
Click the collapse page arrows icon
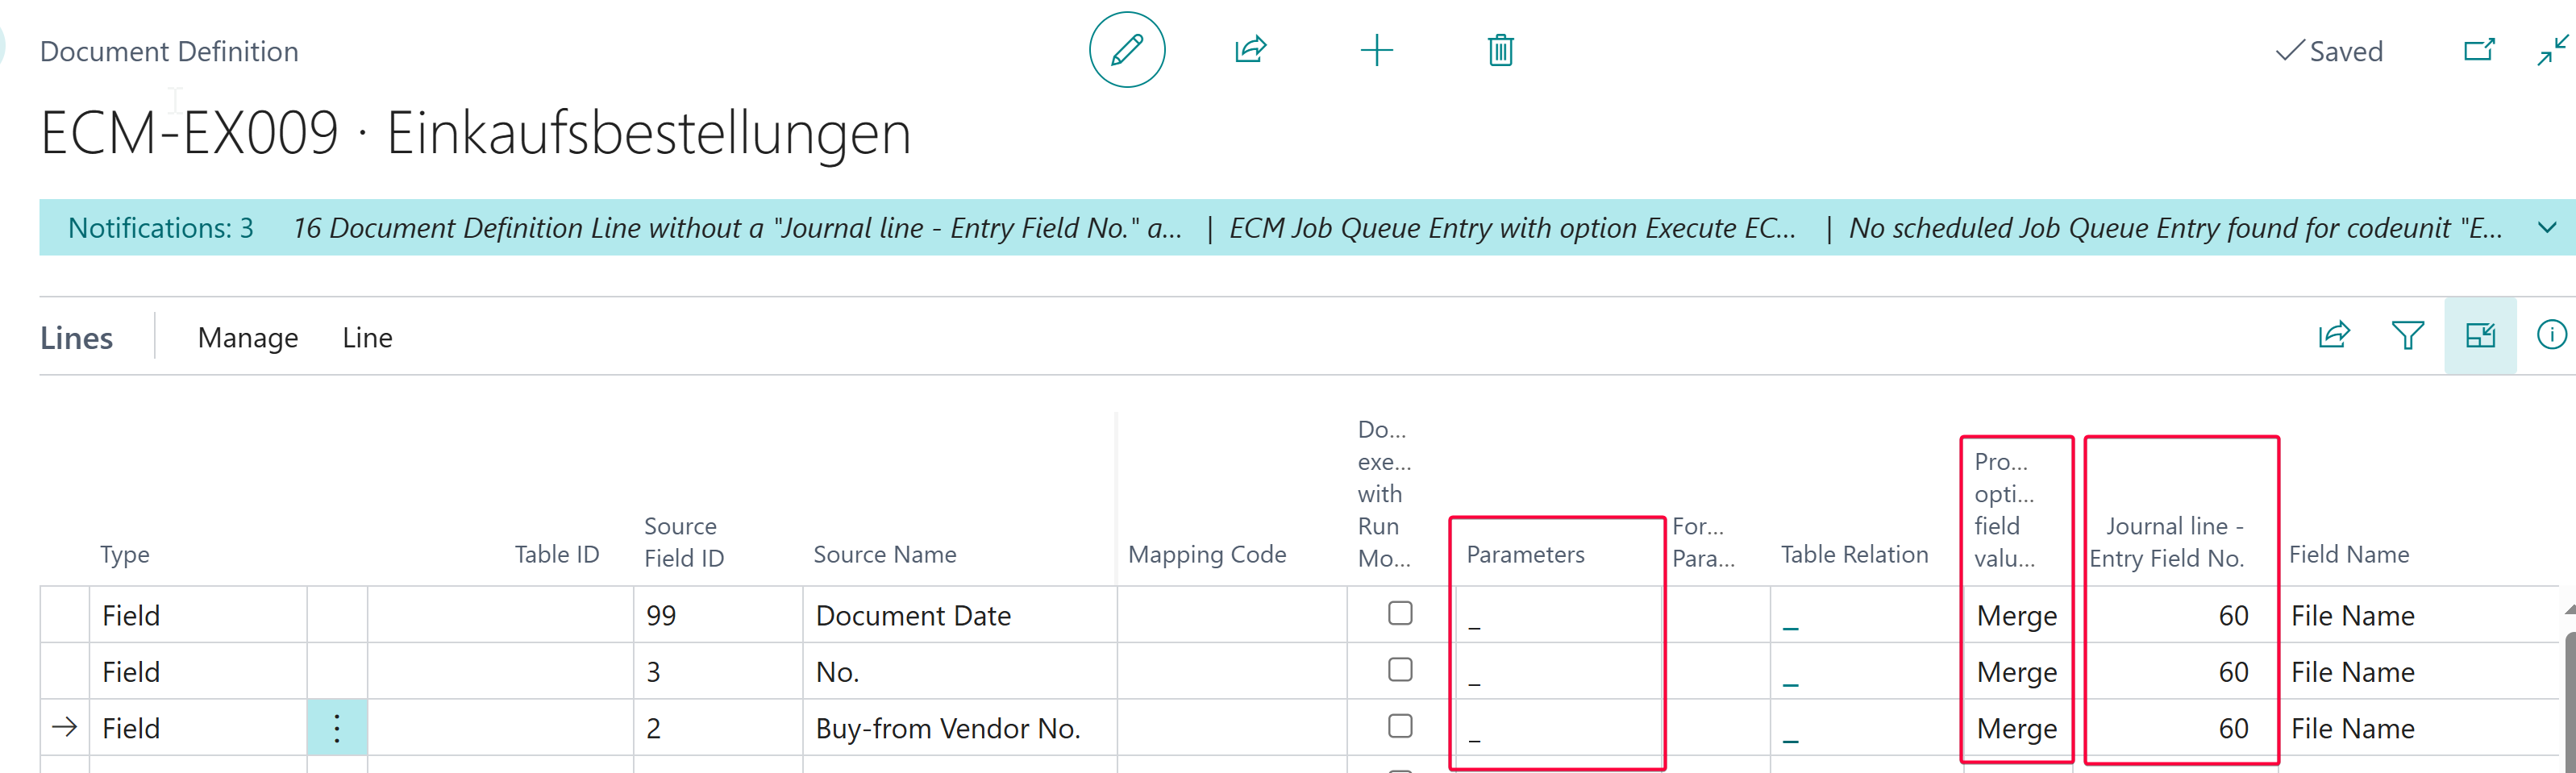pyautogui.click(x=2552, y=50)
